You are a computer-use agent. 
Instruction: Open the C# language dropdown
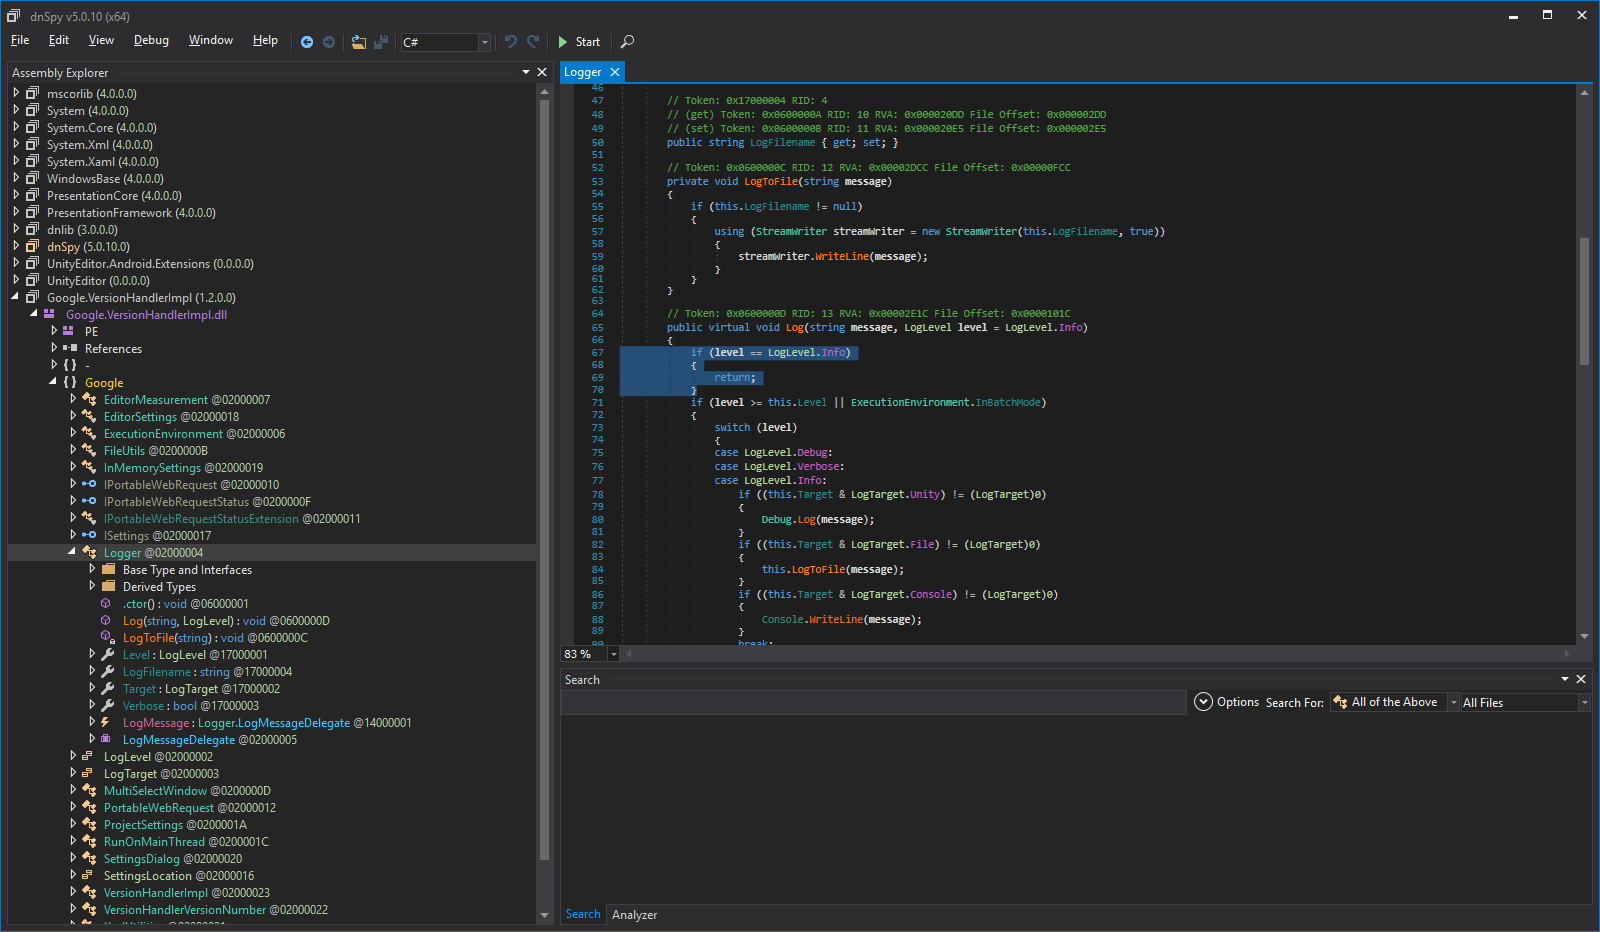click(x=484, y=42)
